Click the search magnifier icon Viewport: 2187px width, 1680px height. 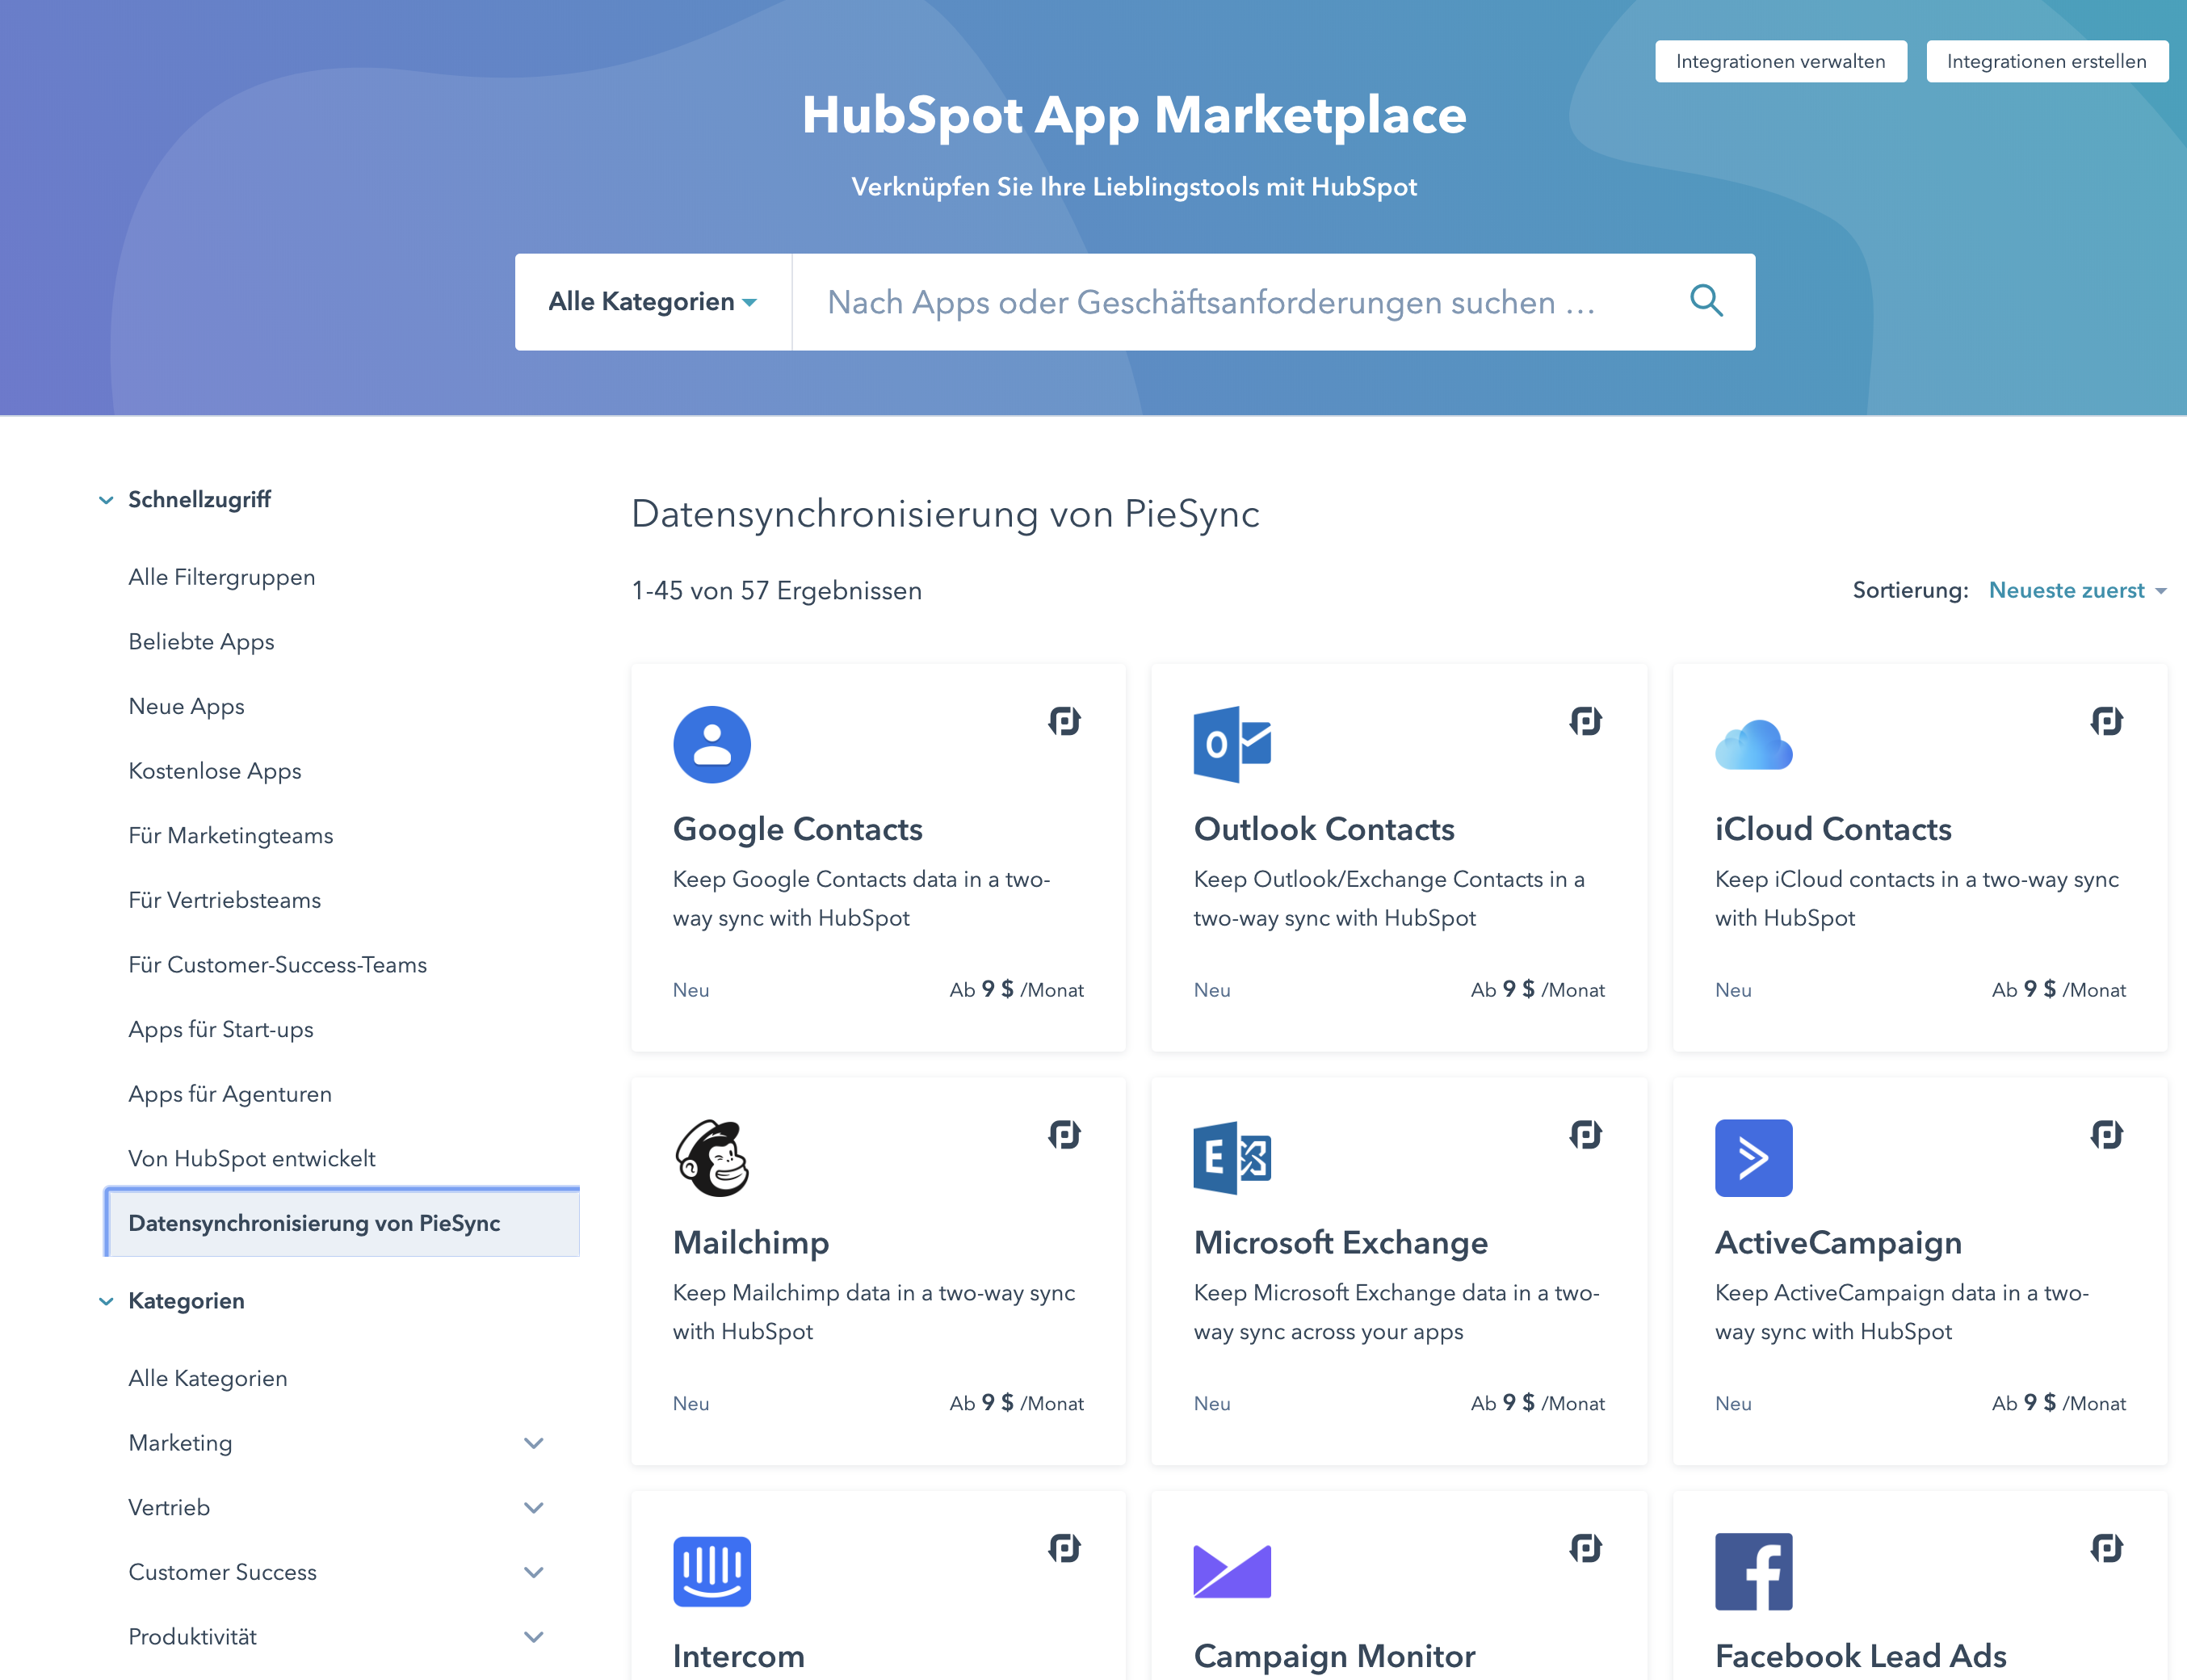pos(1706,301)
